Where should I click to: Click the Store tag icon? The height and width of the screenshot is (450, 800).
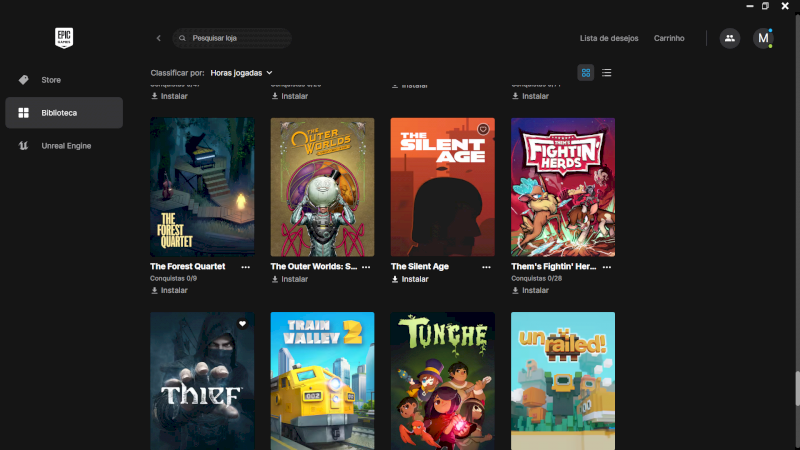(x=23, y=80)
